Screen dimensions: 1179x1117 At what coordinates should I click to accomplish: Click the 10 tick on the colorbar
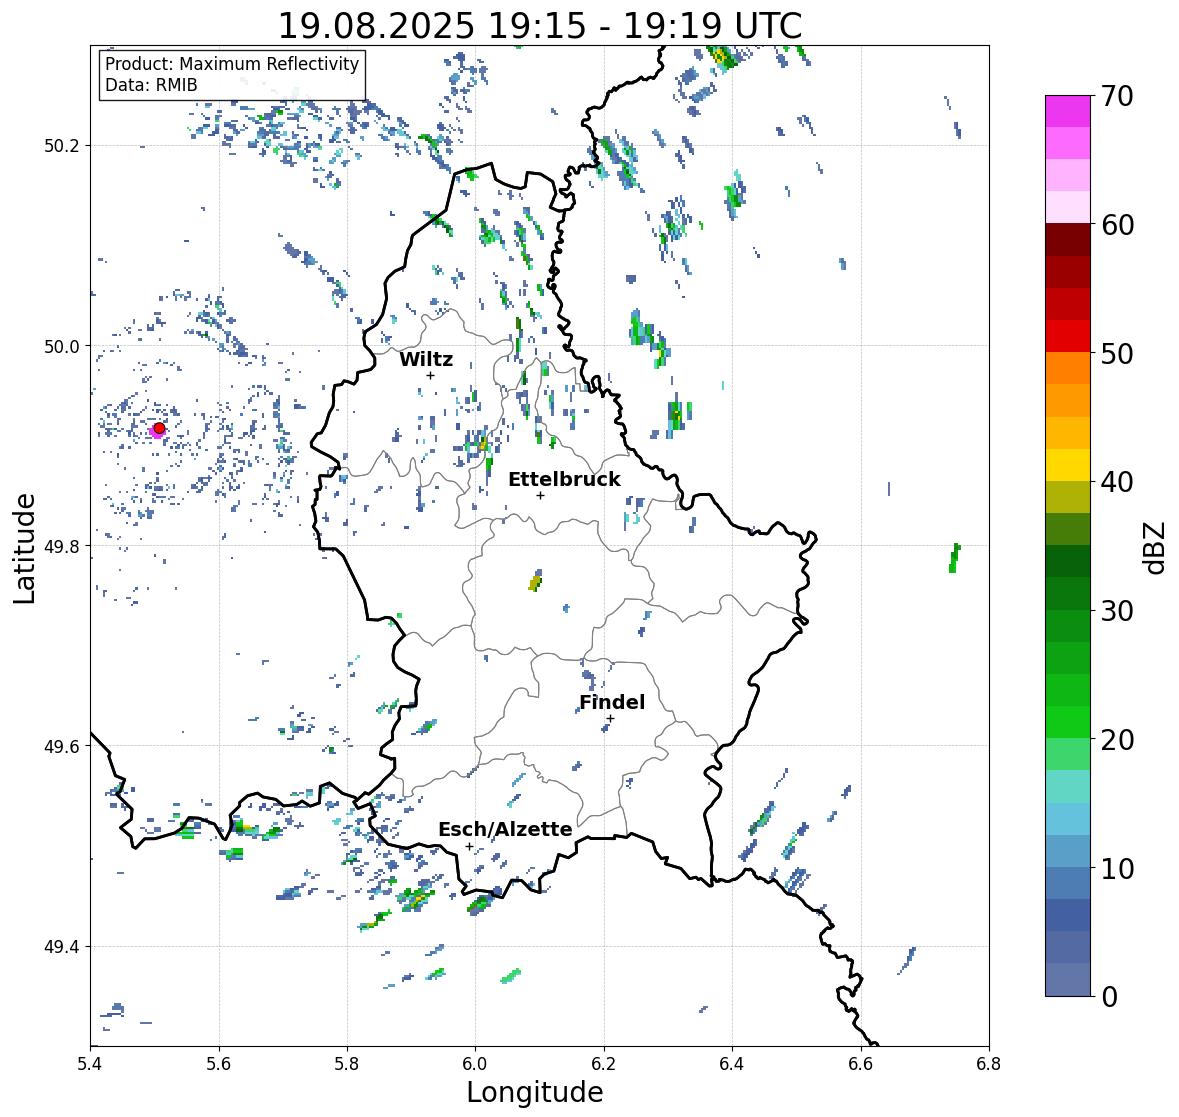[x=1117, y=868]
